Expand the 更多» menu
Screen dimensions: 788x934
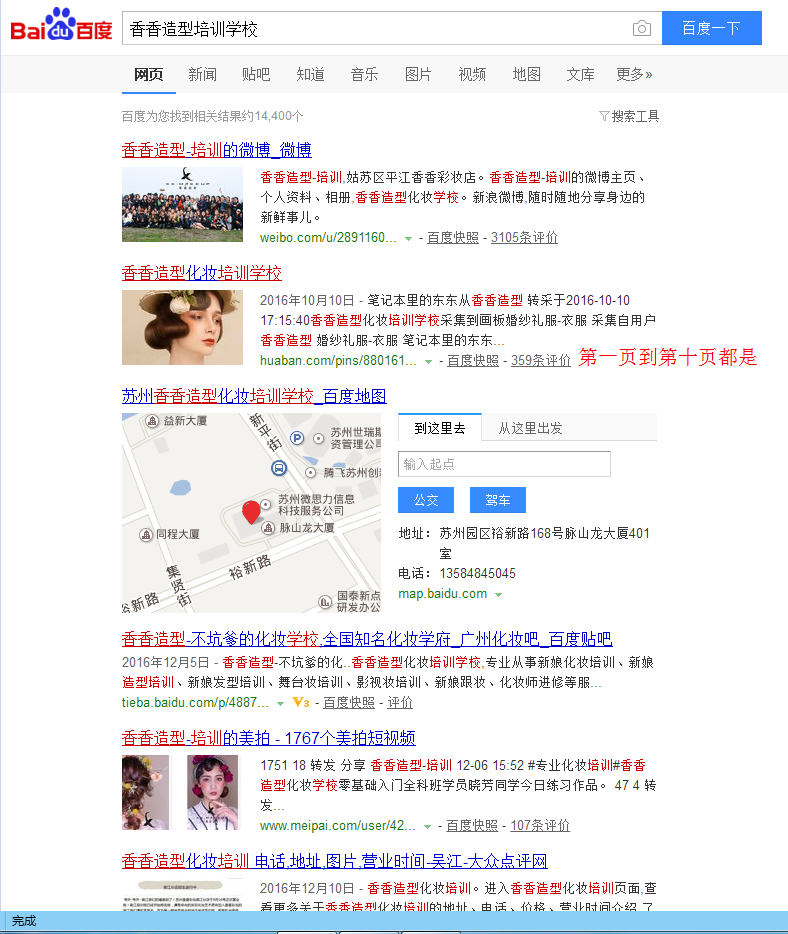point(634,74)
